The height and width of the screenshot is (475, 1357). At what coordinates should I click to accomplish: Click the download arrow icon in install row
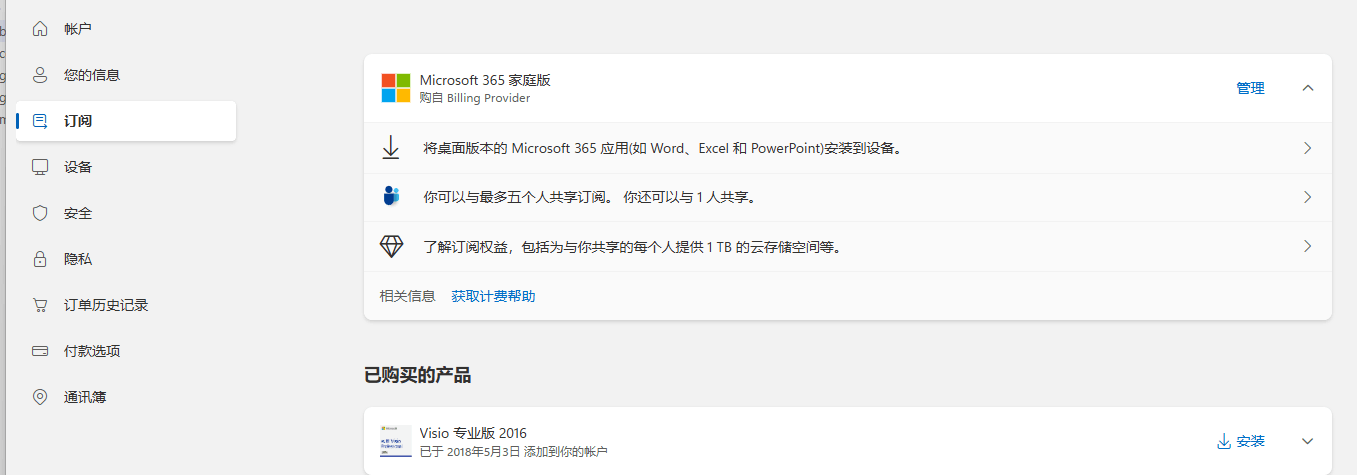[x=391, y=148]
